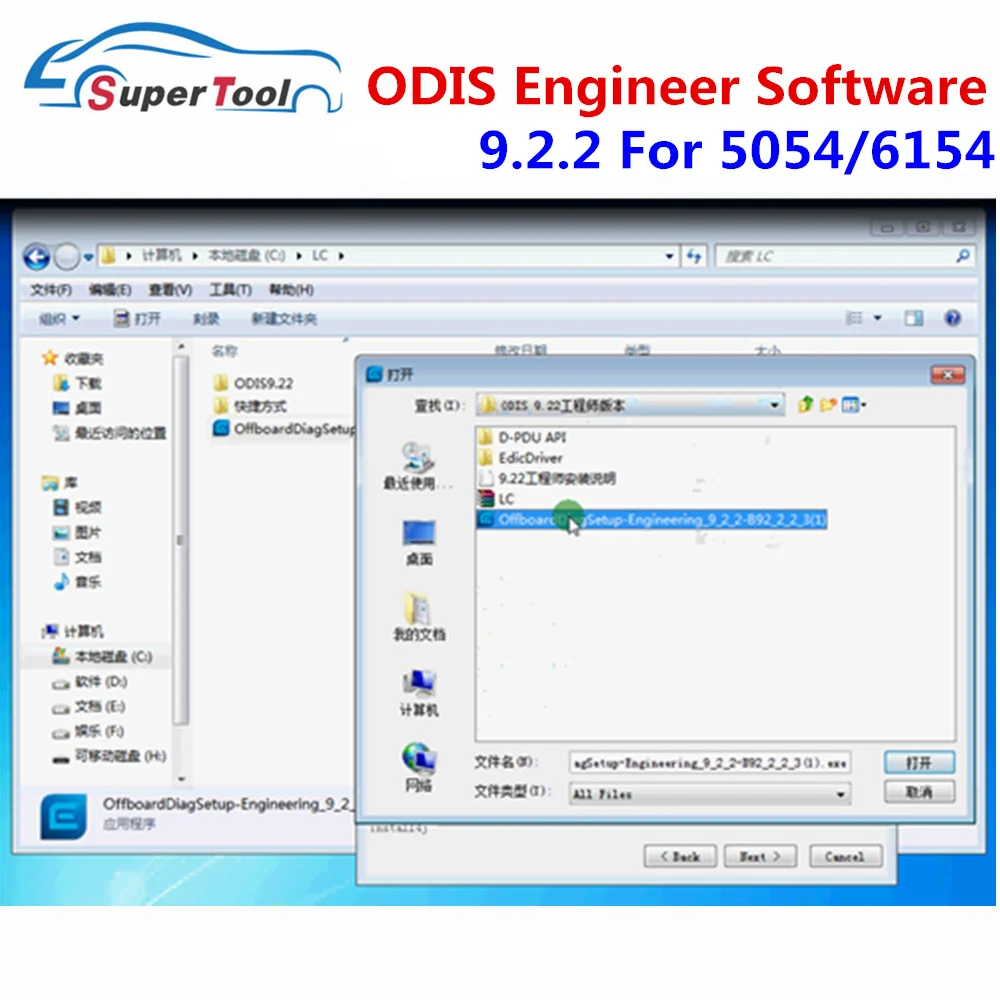This screenshot has width=1000, height=1000.
Task: Expand the 组织 toolbar dropdown
Action: coord(59,318)
